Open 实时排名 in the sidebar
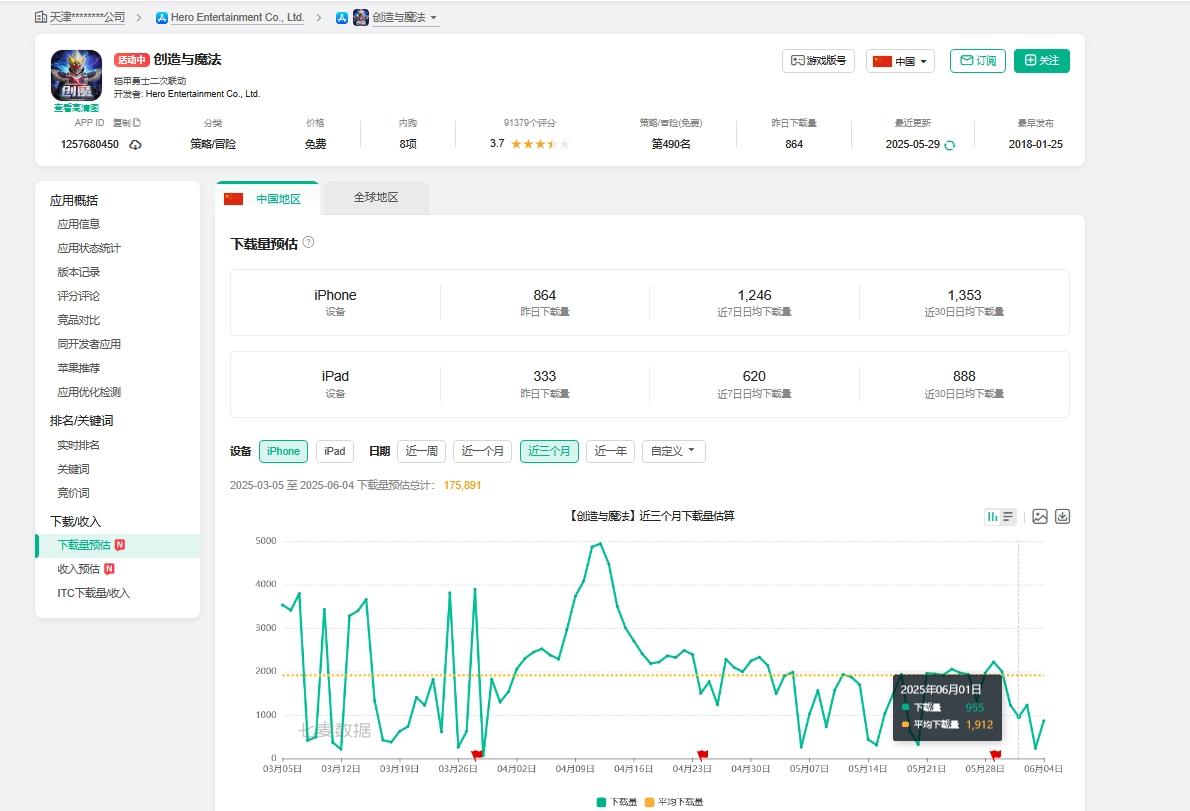This screenshot has height=811, width=1190. pyautogui.click(x=79, y=445)
